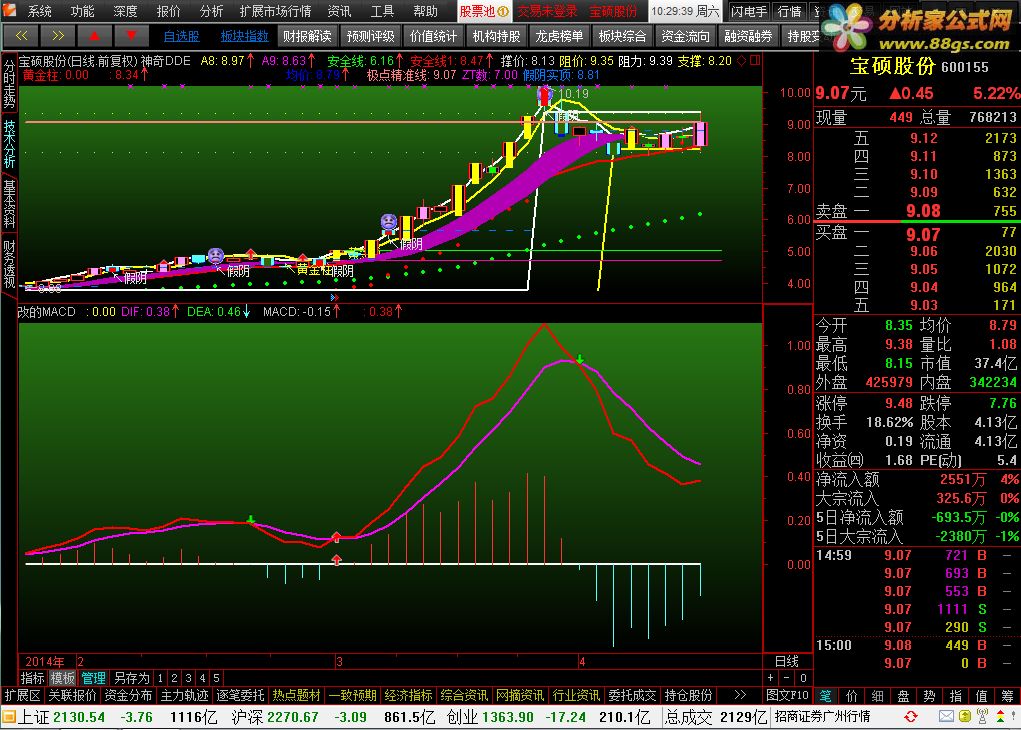Select the 模板 tab below chart
Screen dimensions: 1021x730
pos(63,678)
